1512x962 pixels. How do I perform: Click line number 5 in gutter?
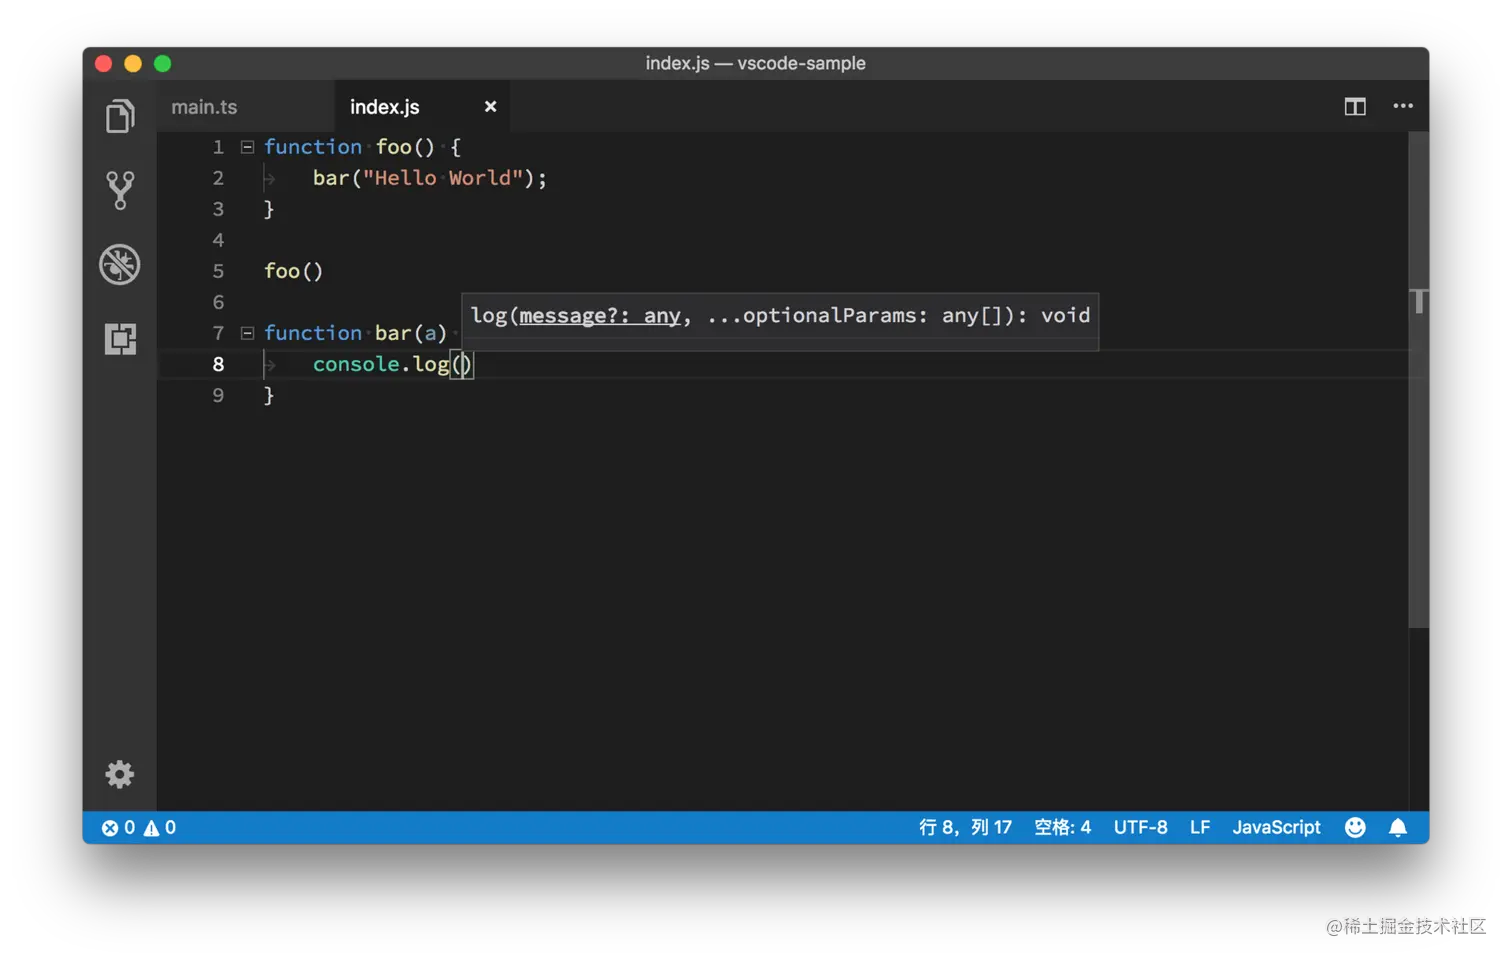pos(218,271)
